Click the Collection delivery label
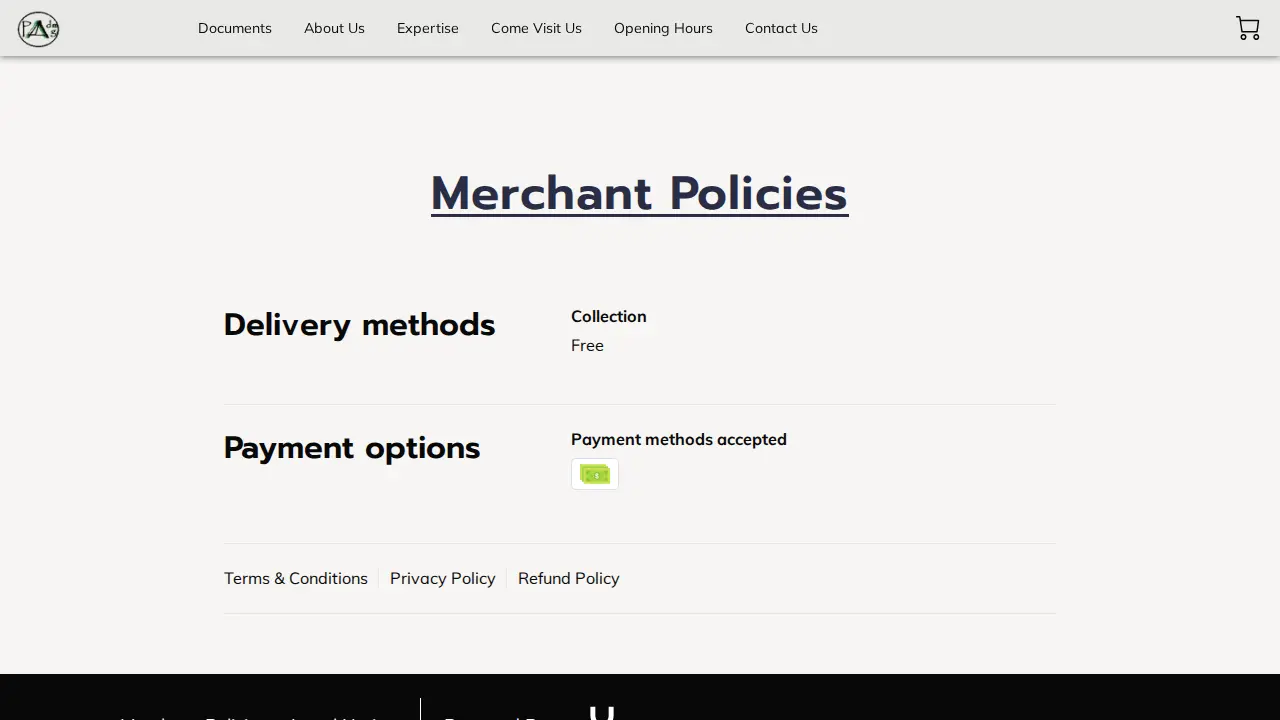Screen dimensions: 1280x720 click(x=609, y=316)
